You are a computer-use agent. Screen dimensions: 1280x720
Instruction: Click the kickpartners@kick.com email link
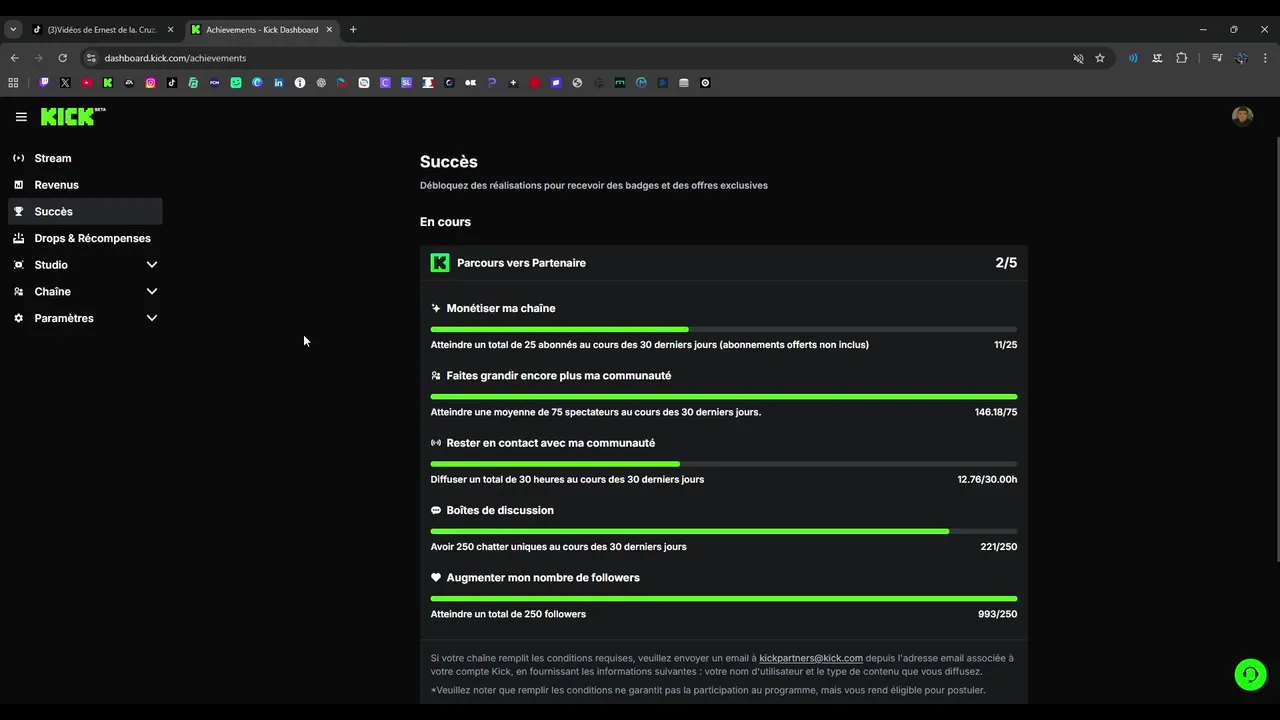pos(810,658)
